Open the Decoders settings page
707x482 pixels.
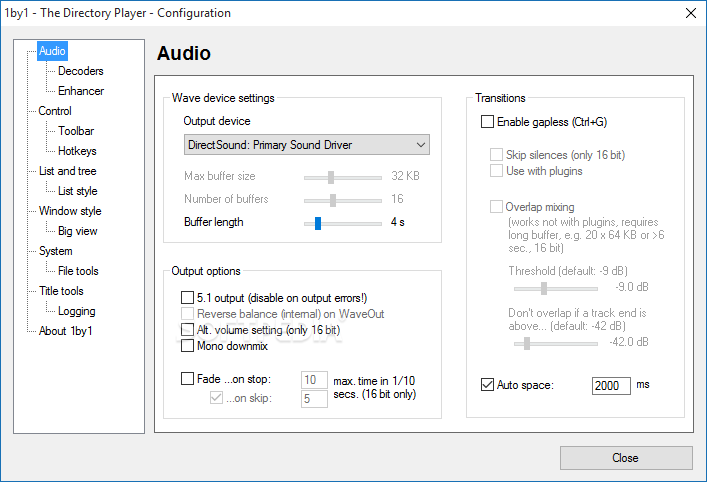[80, 71]
